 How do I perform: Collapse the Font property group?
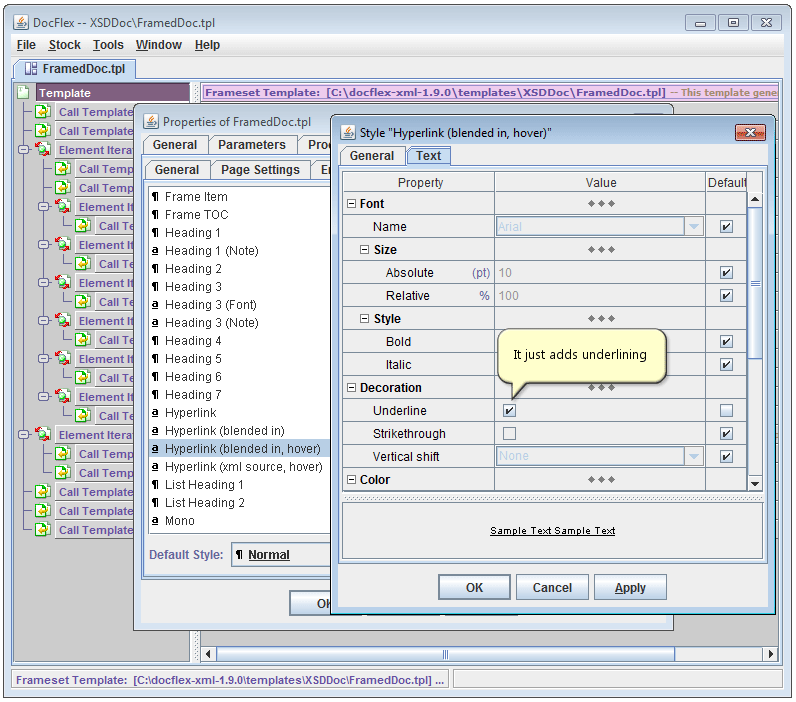click(352, 204)
